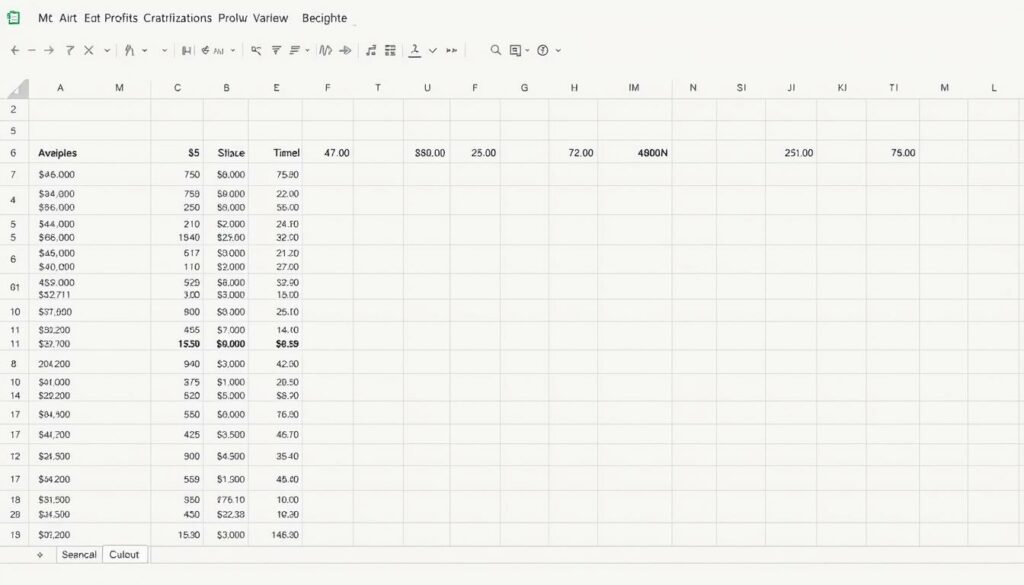1024x585 pixels.
Task: Click the X icon in toolbar
Action: [89, 50]
